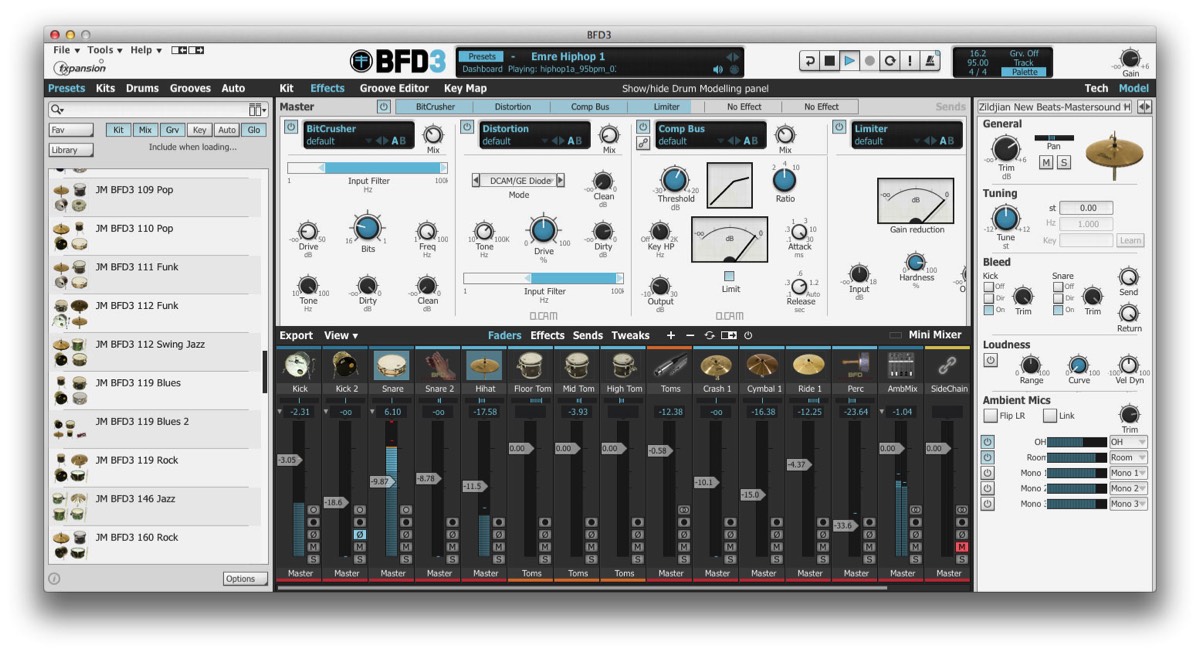The image size is (1200, 652).
Task: Open the OH ambient mic routing dropdown
Action: 1128,442
